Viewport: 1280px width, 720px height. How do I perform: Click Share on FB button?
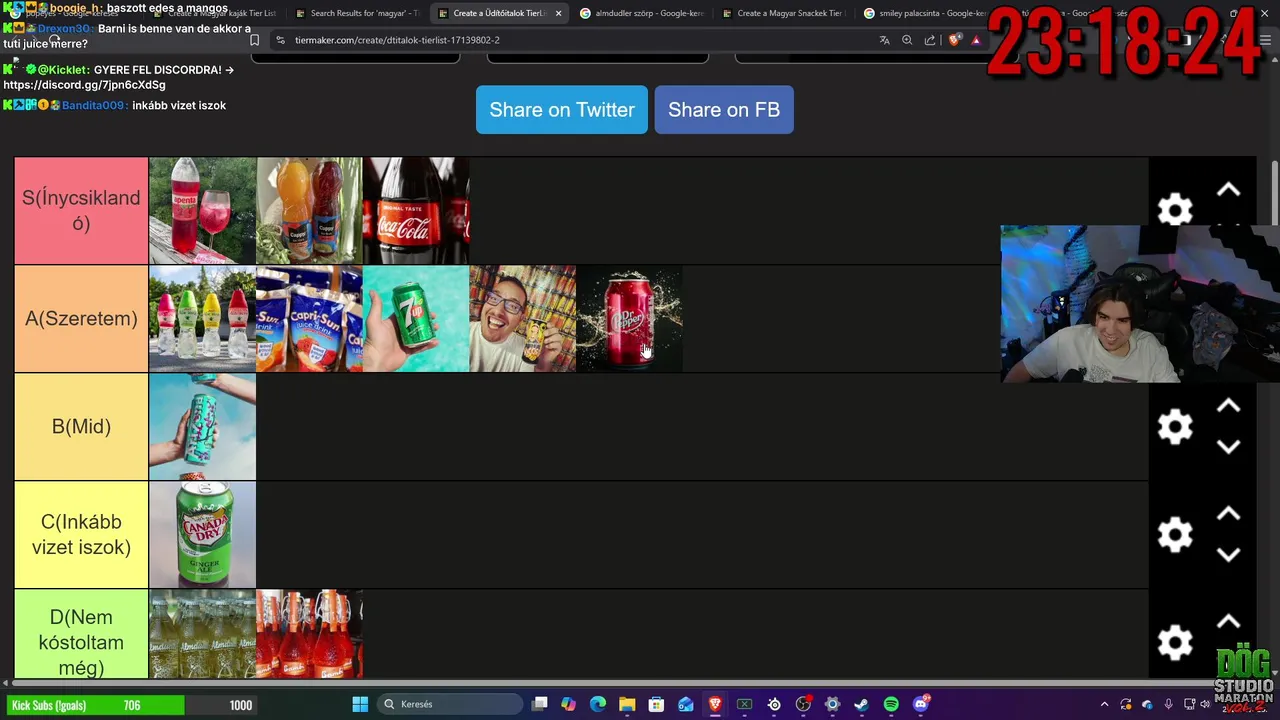724,110
